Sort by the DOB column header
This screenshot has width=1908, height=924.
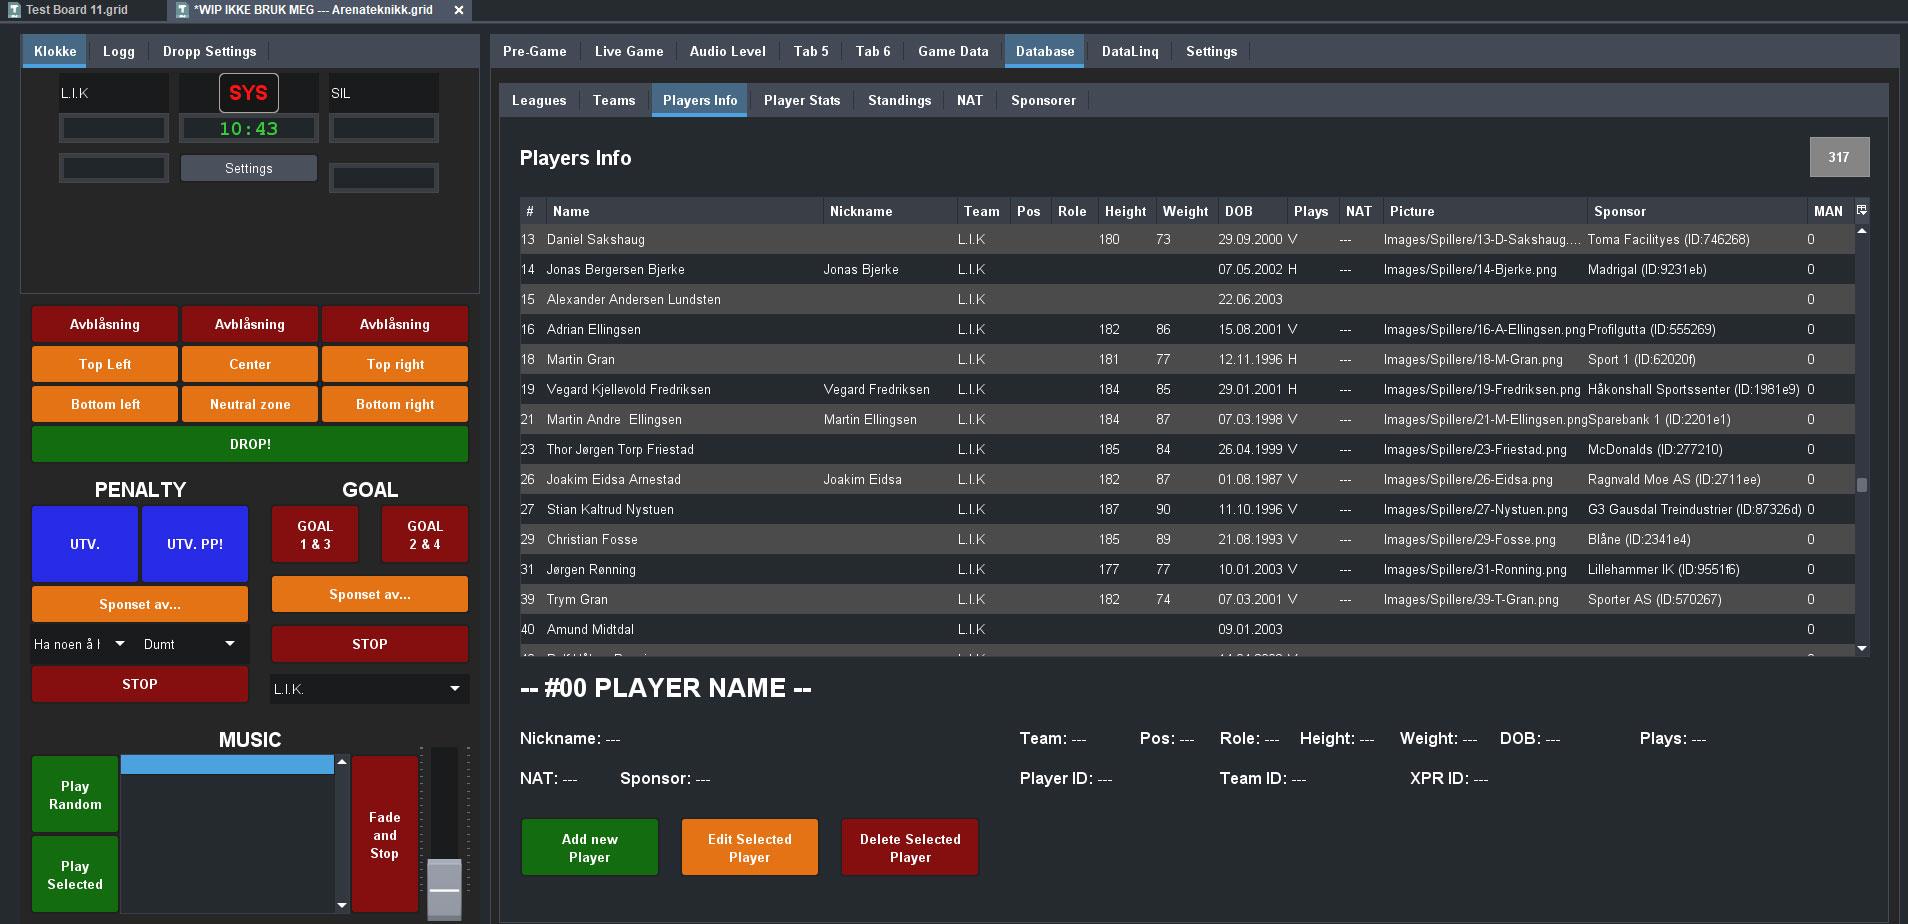click(1252, 211)
